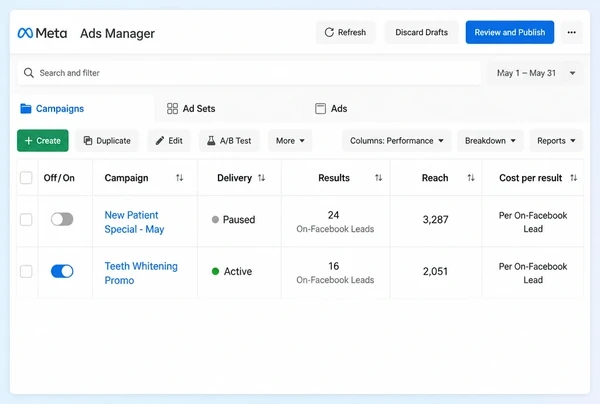The height and width of the screenshot is (404, 600).
Task: Click the Cost per result header
Action: (531, 178)
